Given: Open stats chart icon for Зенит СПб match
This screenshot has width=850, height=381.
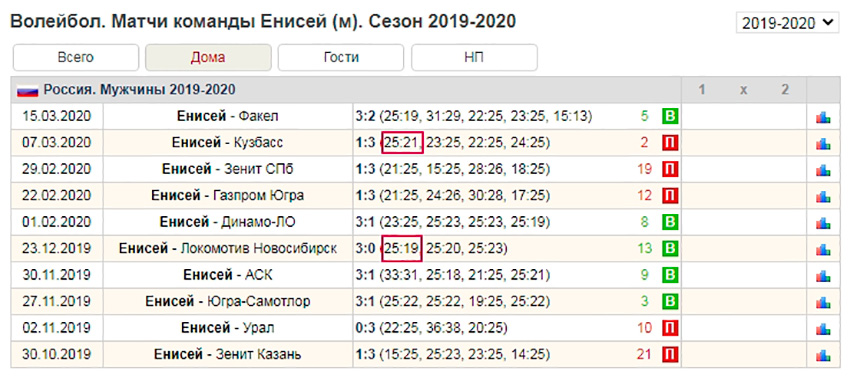Looking at the screenshot, I should point(823,170).
